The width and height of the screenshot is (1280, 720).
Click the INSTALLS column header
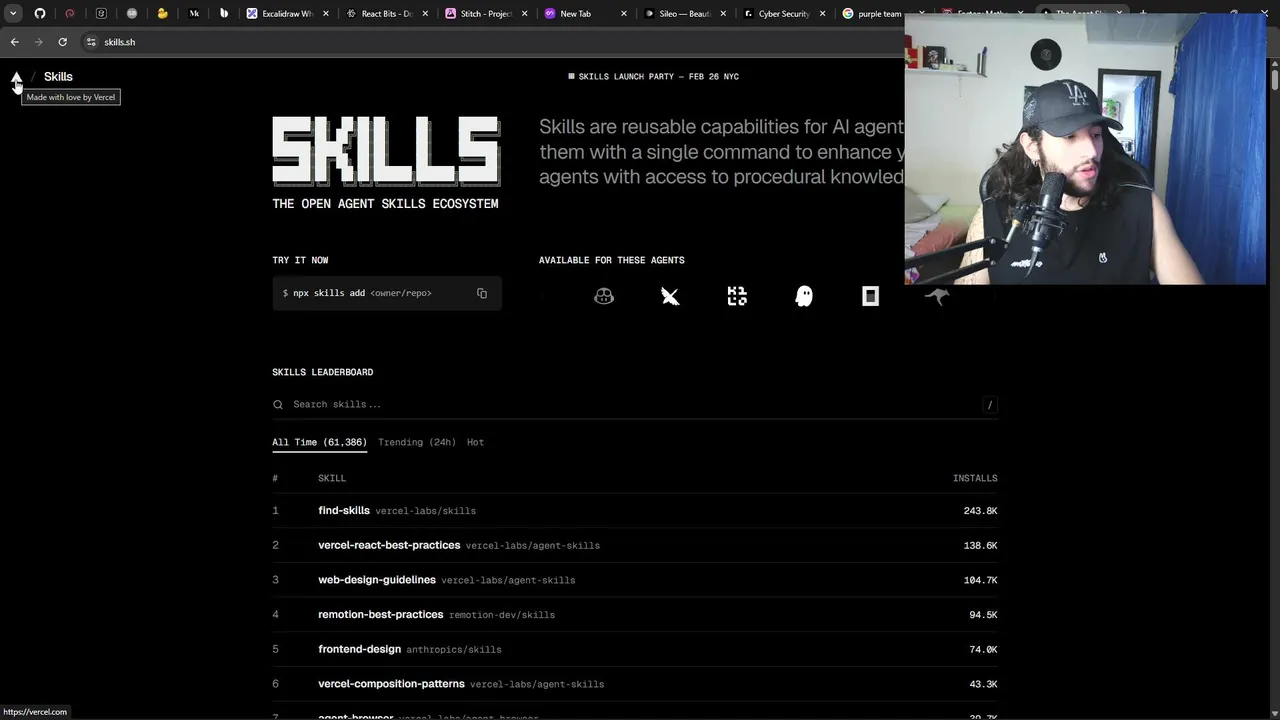[x=975, y=478]
